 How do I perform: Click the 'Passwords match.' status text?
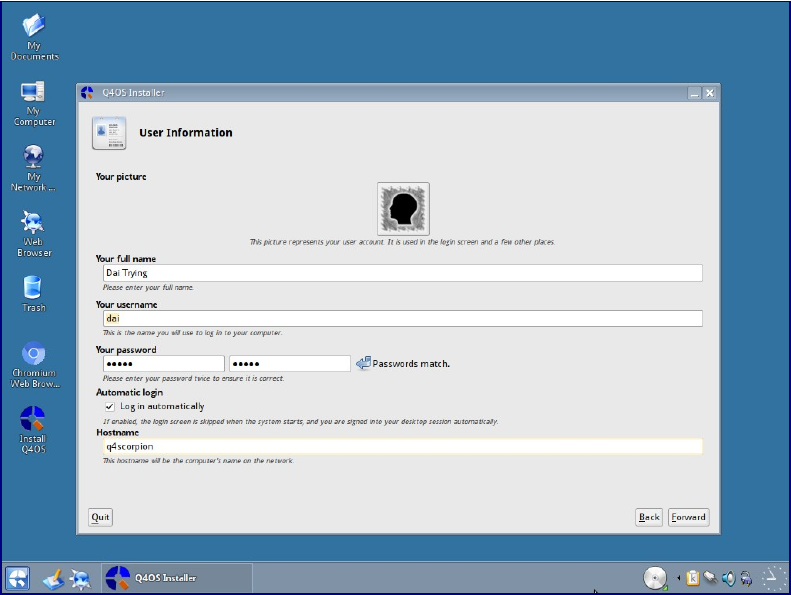click(411, 363)
